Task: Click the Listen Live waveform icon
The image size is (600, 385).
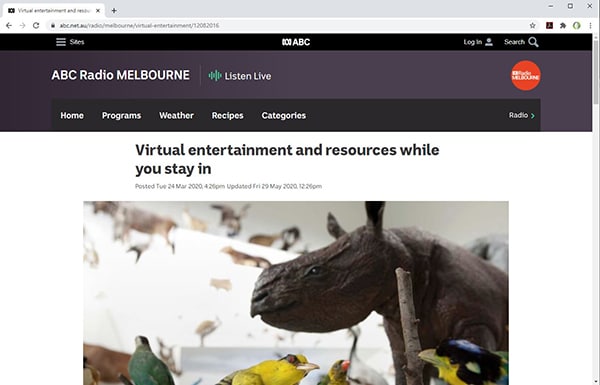Action: click(215, 76)
